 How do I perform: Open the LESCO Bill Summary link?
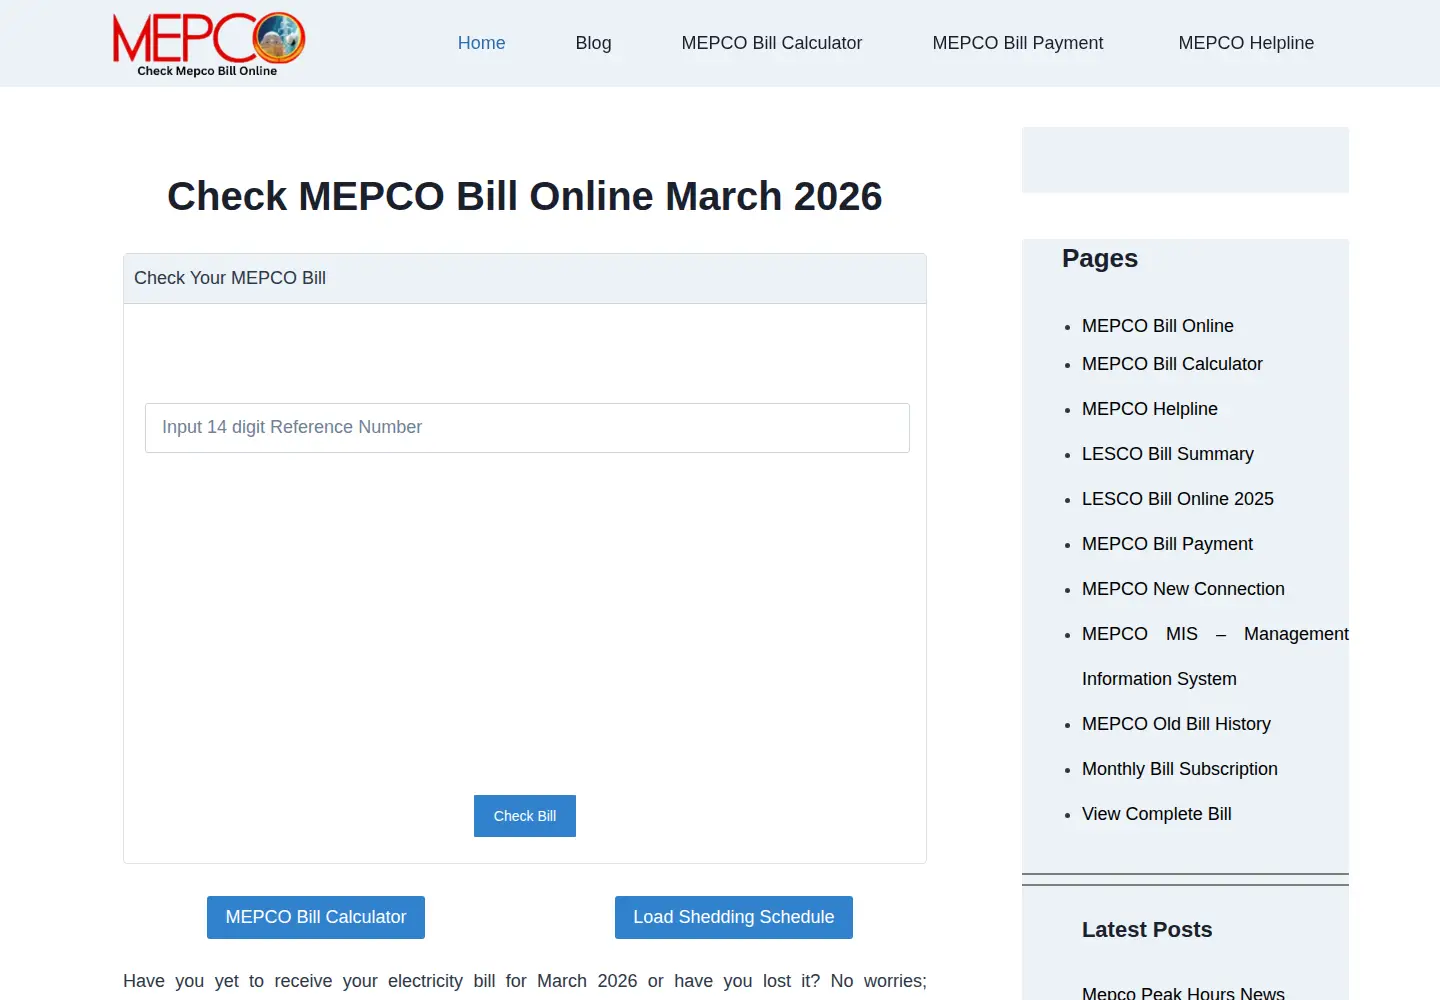[x=1167, y=454]
